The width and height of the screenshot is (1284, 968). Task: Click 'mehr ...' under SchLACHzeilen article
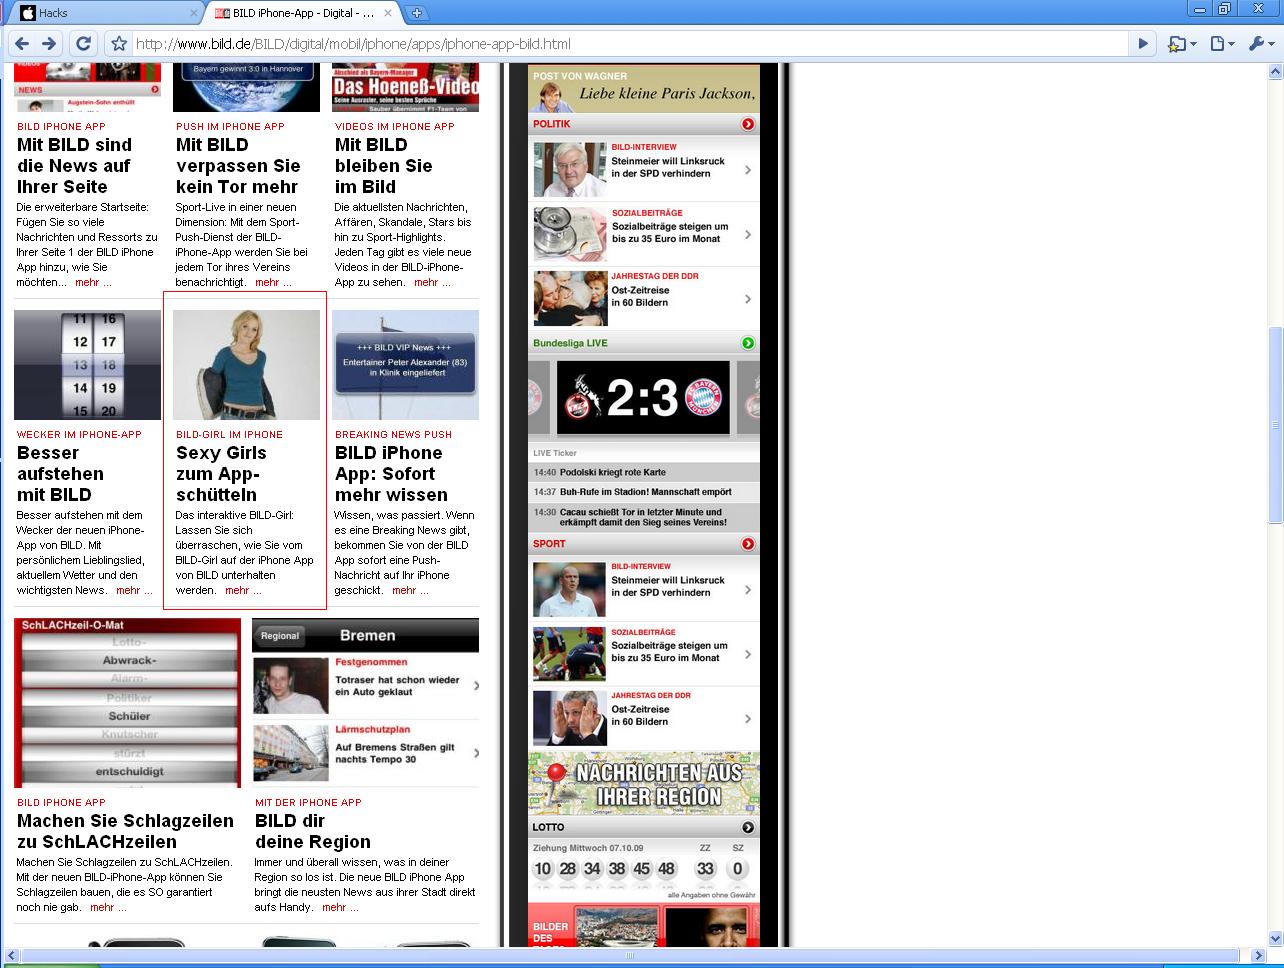tap(108, 907)
